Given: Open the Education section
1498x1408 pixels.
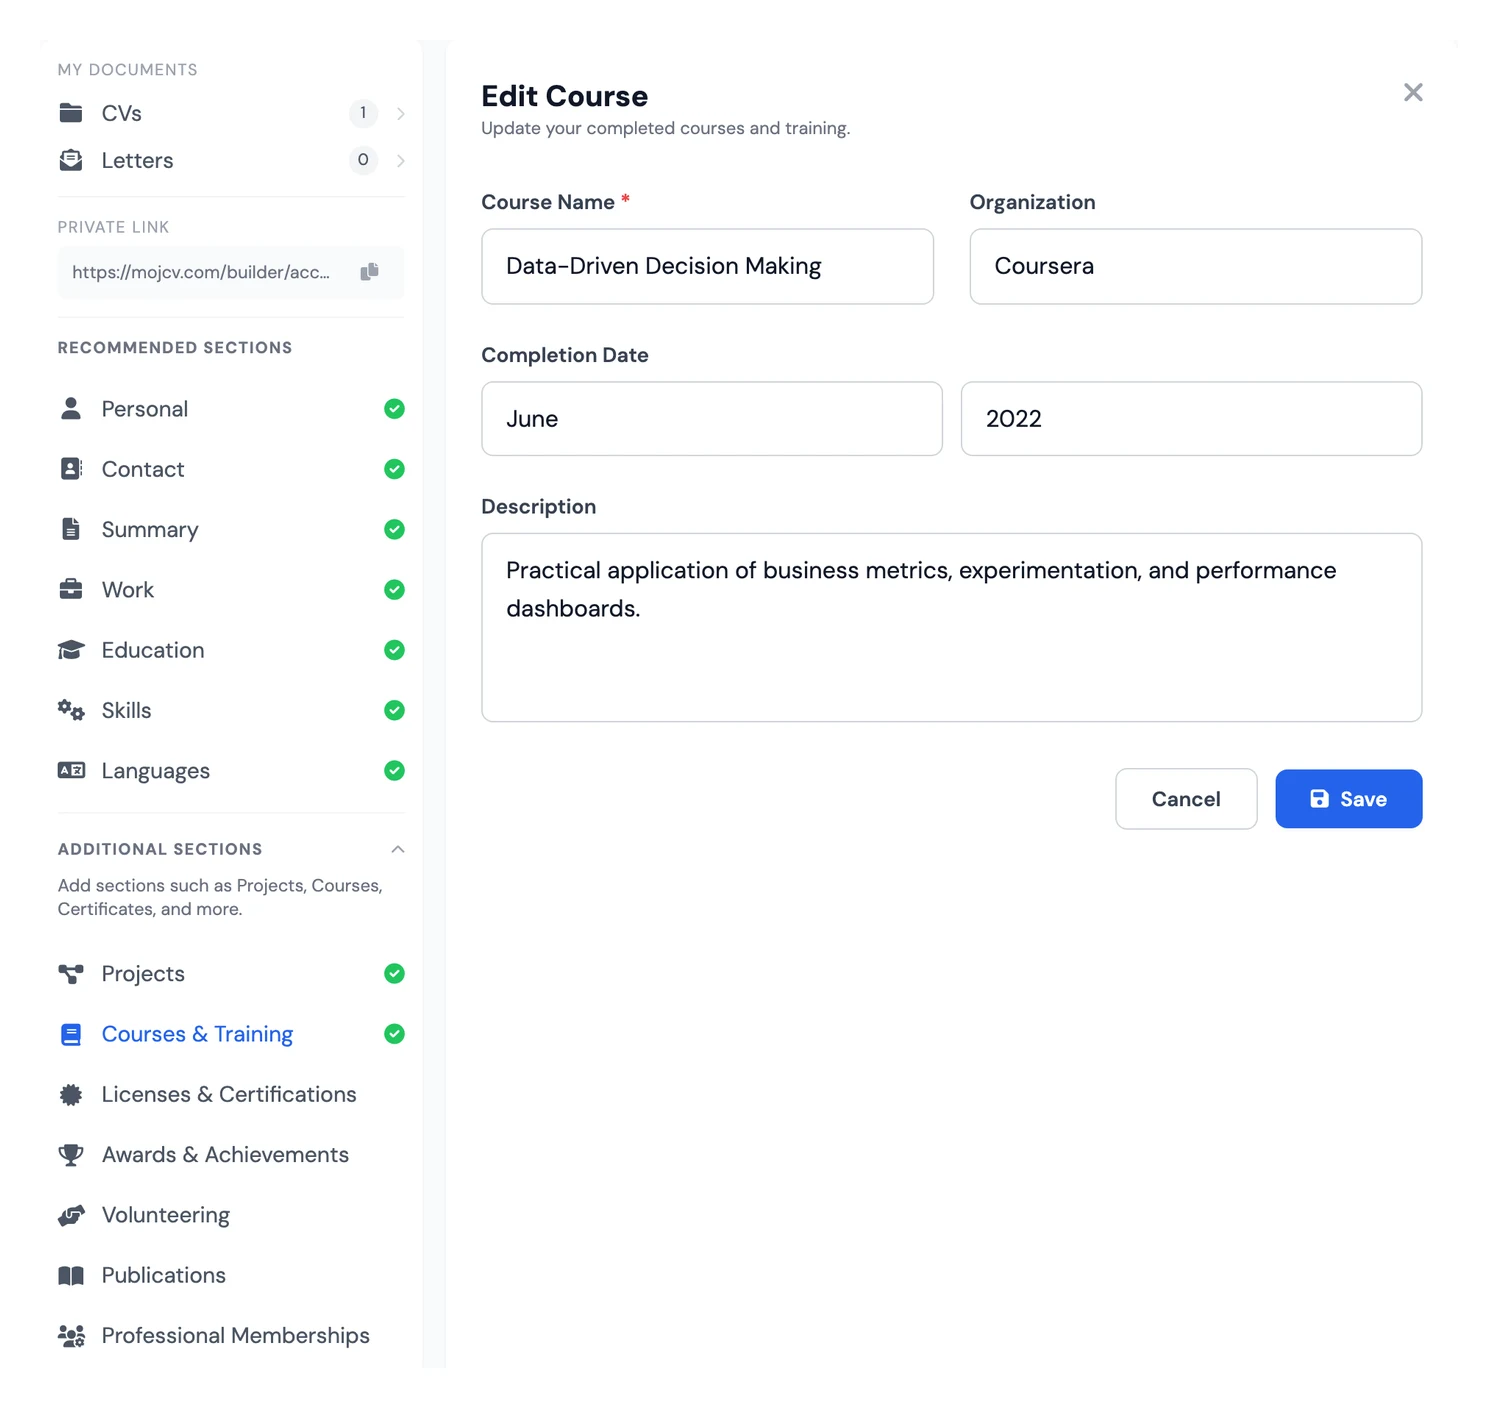Looking at the screenshot, I should pos(231,650).
